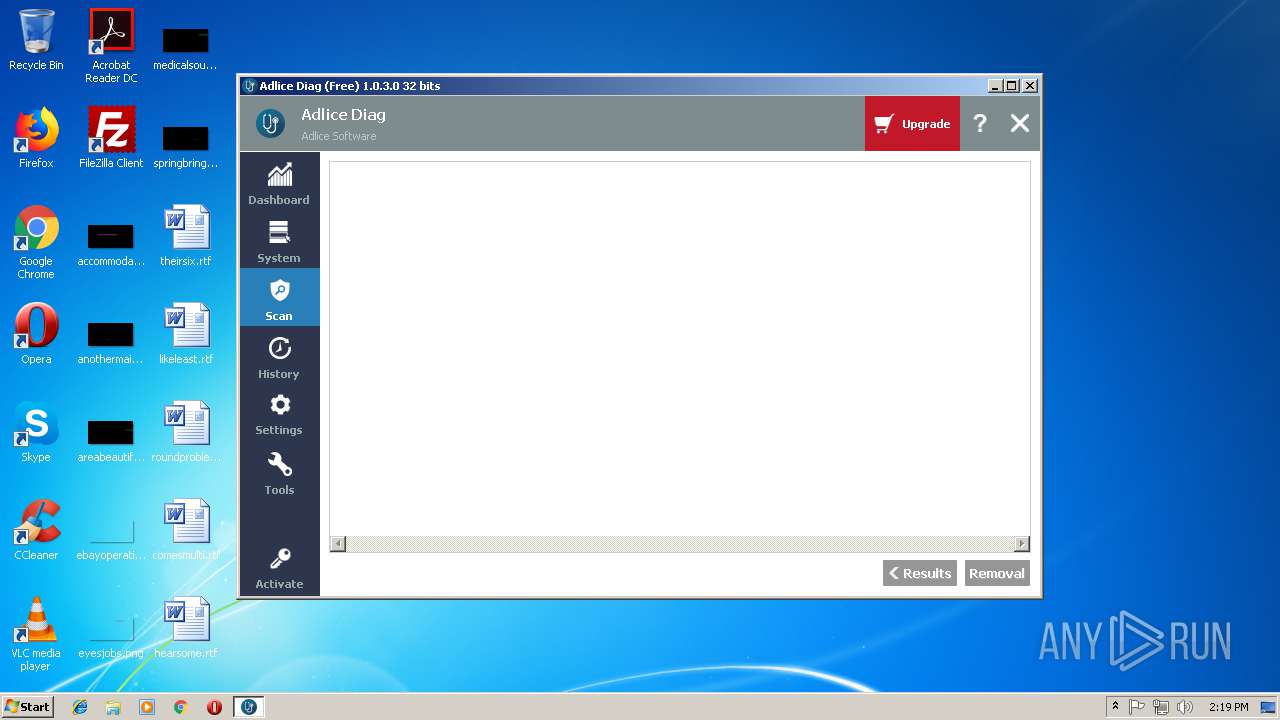Select the Skype desktop icon
The height and width of the screenshot is (720, 1280).
click(x=36, y=432)
